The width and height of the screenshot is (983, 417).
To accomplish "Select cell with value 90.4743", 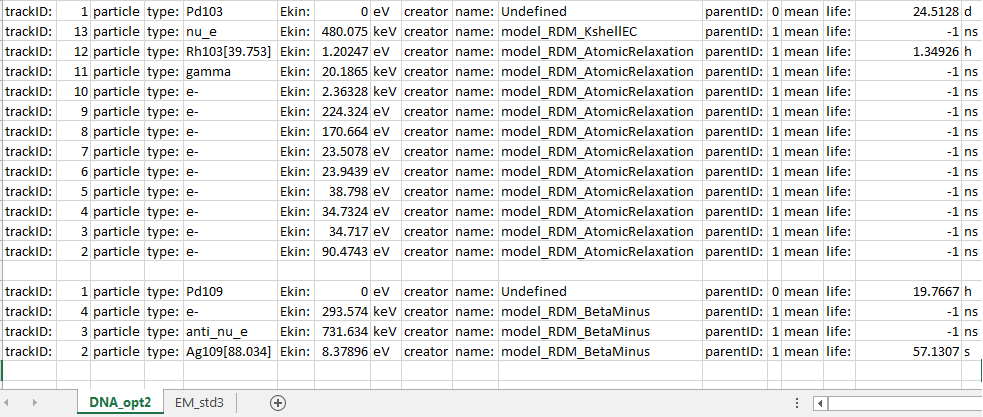I will [342, 251].
